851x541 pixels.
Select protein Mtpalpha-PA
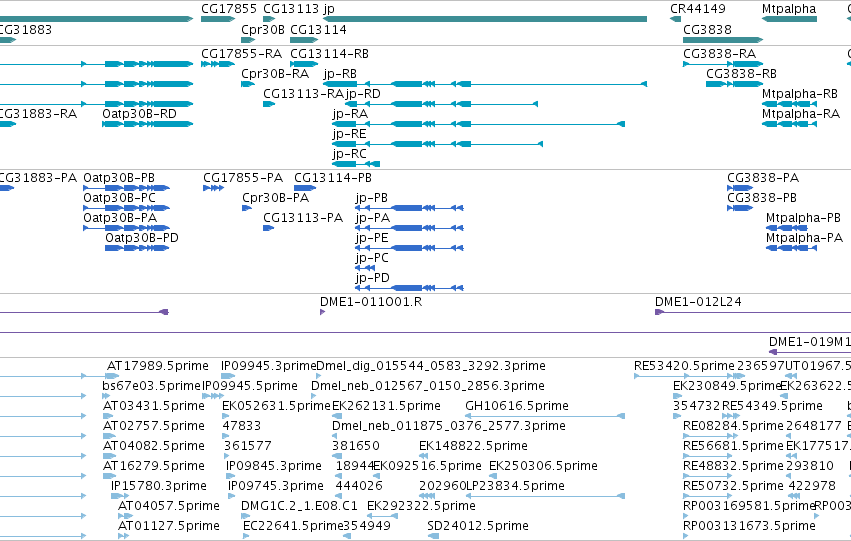pyautogui.click(x=804, y=238)
